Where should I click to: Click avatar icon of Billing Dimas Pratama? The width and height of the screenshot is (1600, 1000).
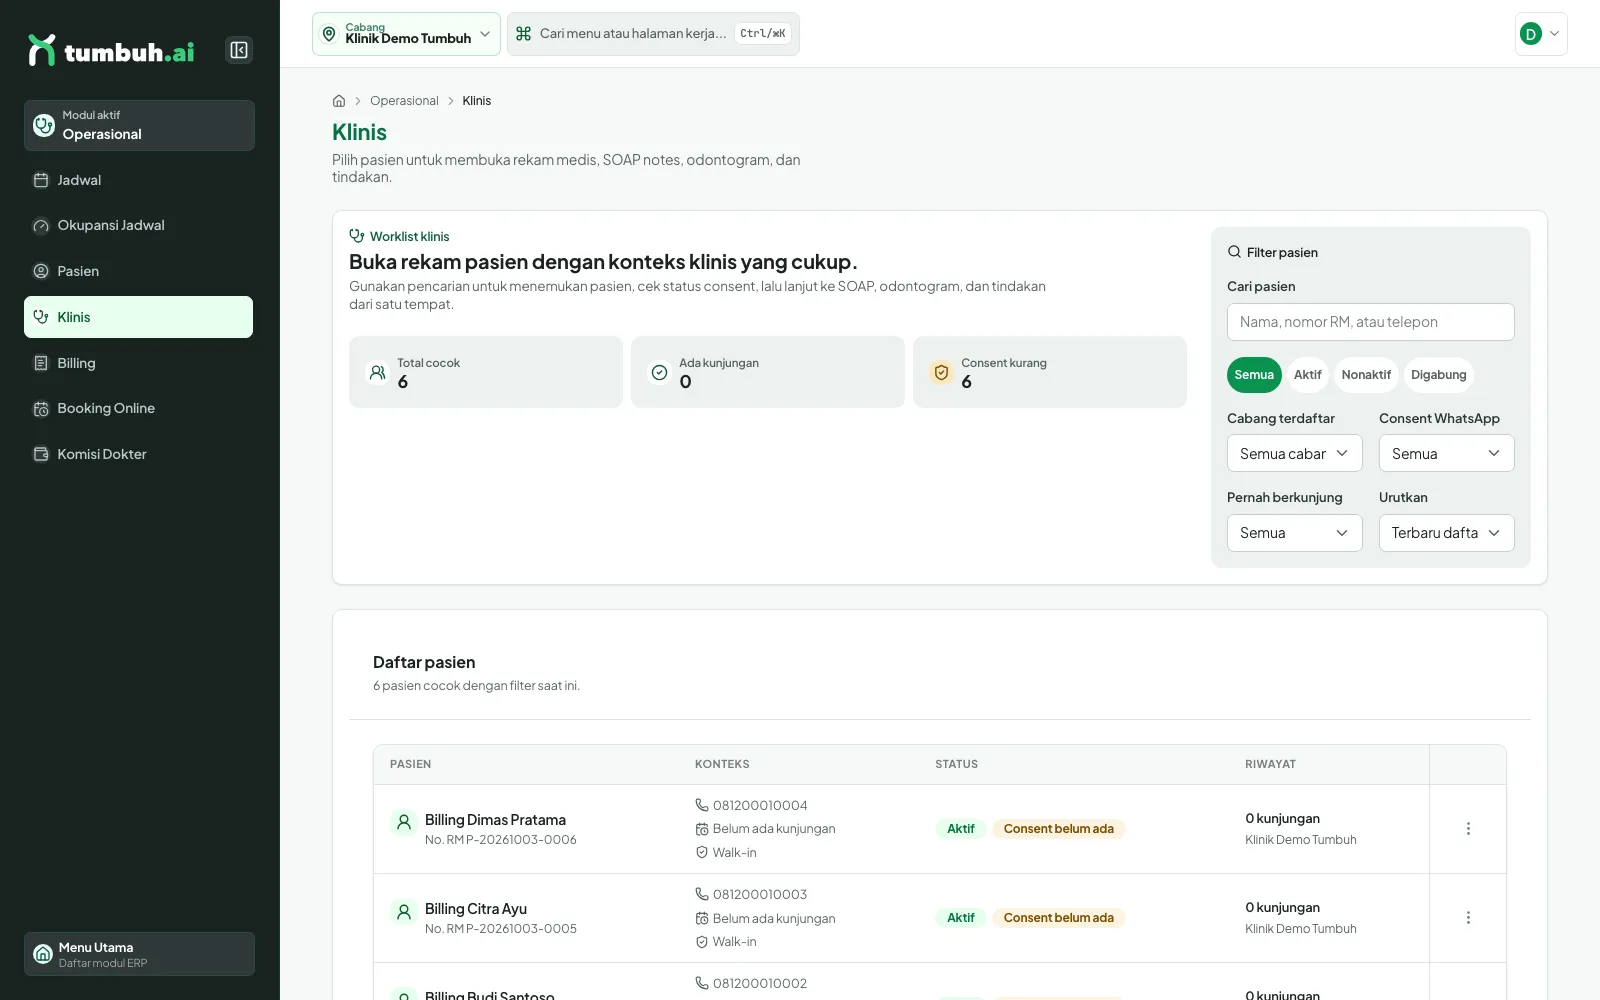pos(404,822)
